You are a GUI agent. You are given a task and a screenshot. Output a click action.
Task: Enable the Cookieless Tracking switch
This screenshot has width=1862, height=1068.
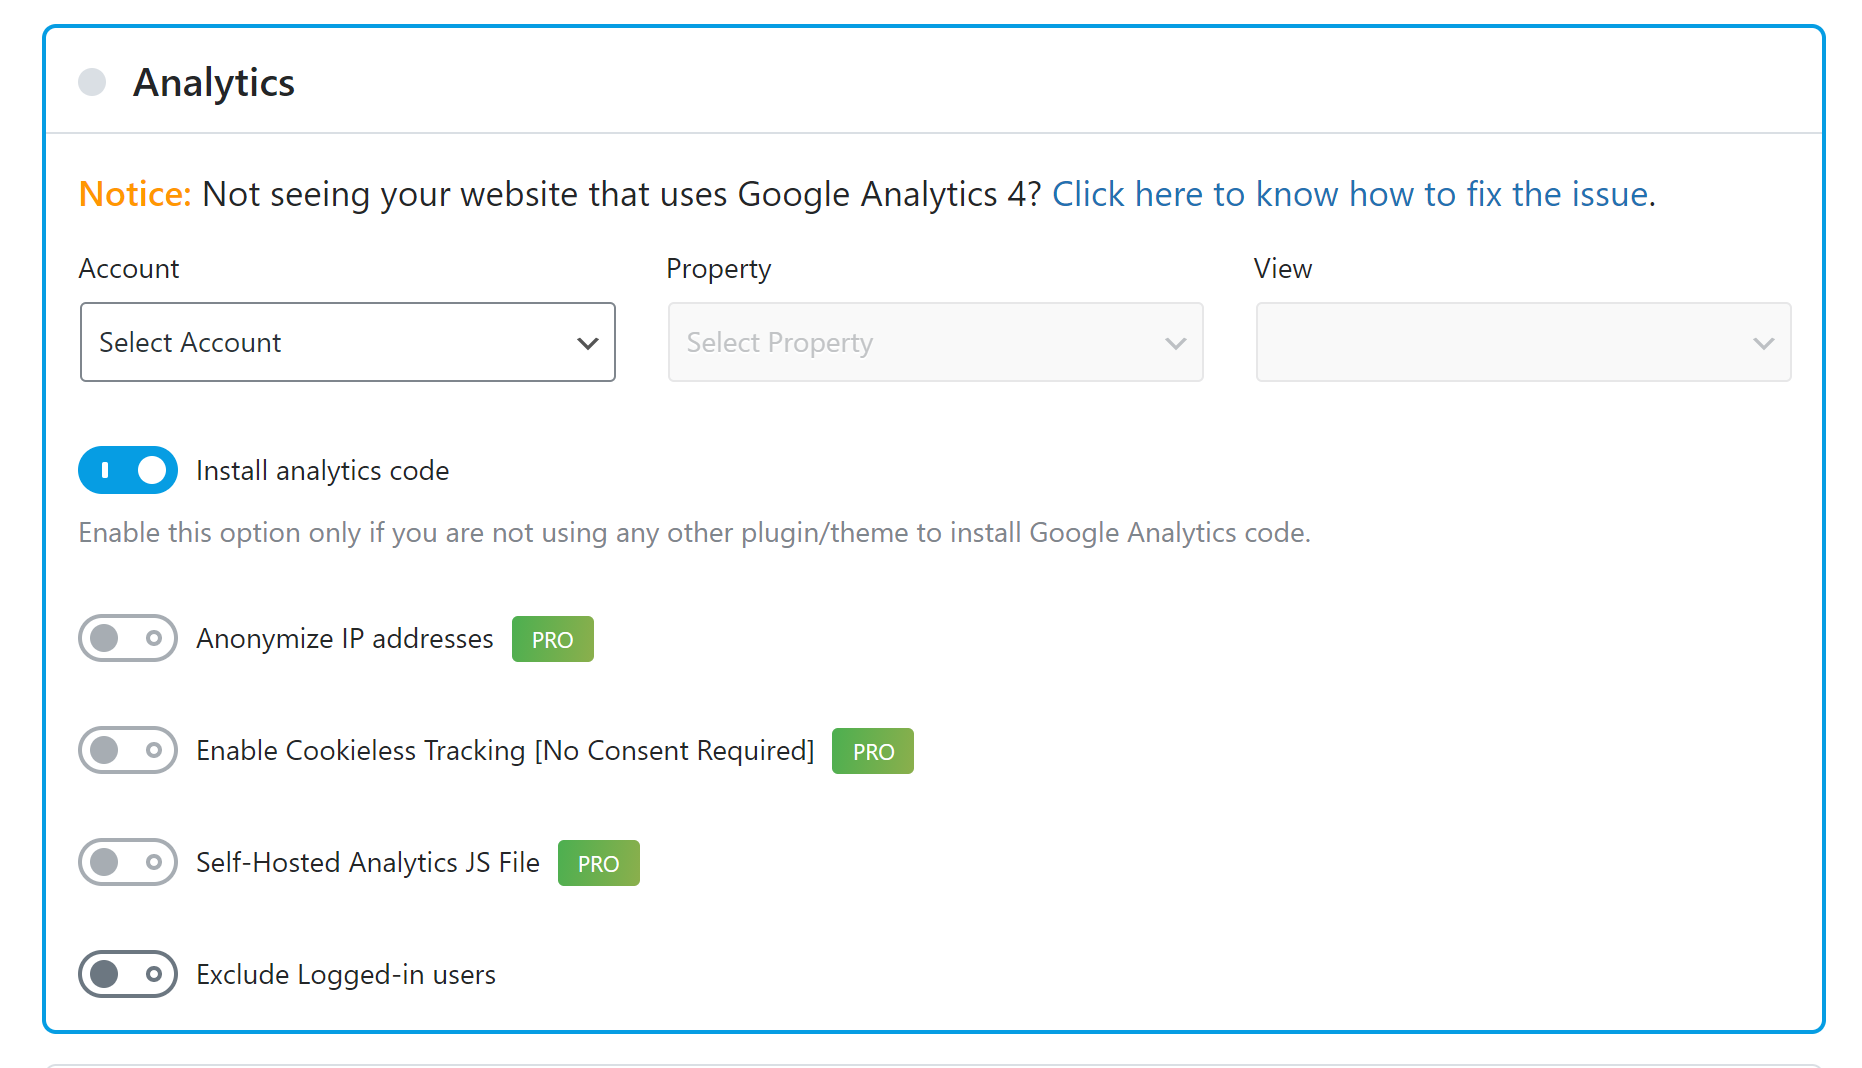click(x=128, y=750)
